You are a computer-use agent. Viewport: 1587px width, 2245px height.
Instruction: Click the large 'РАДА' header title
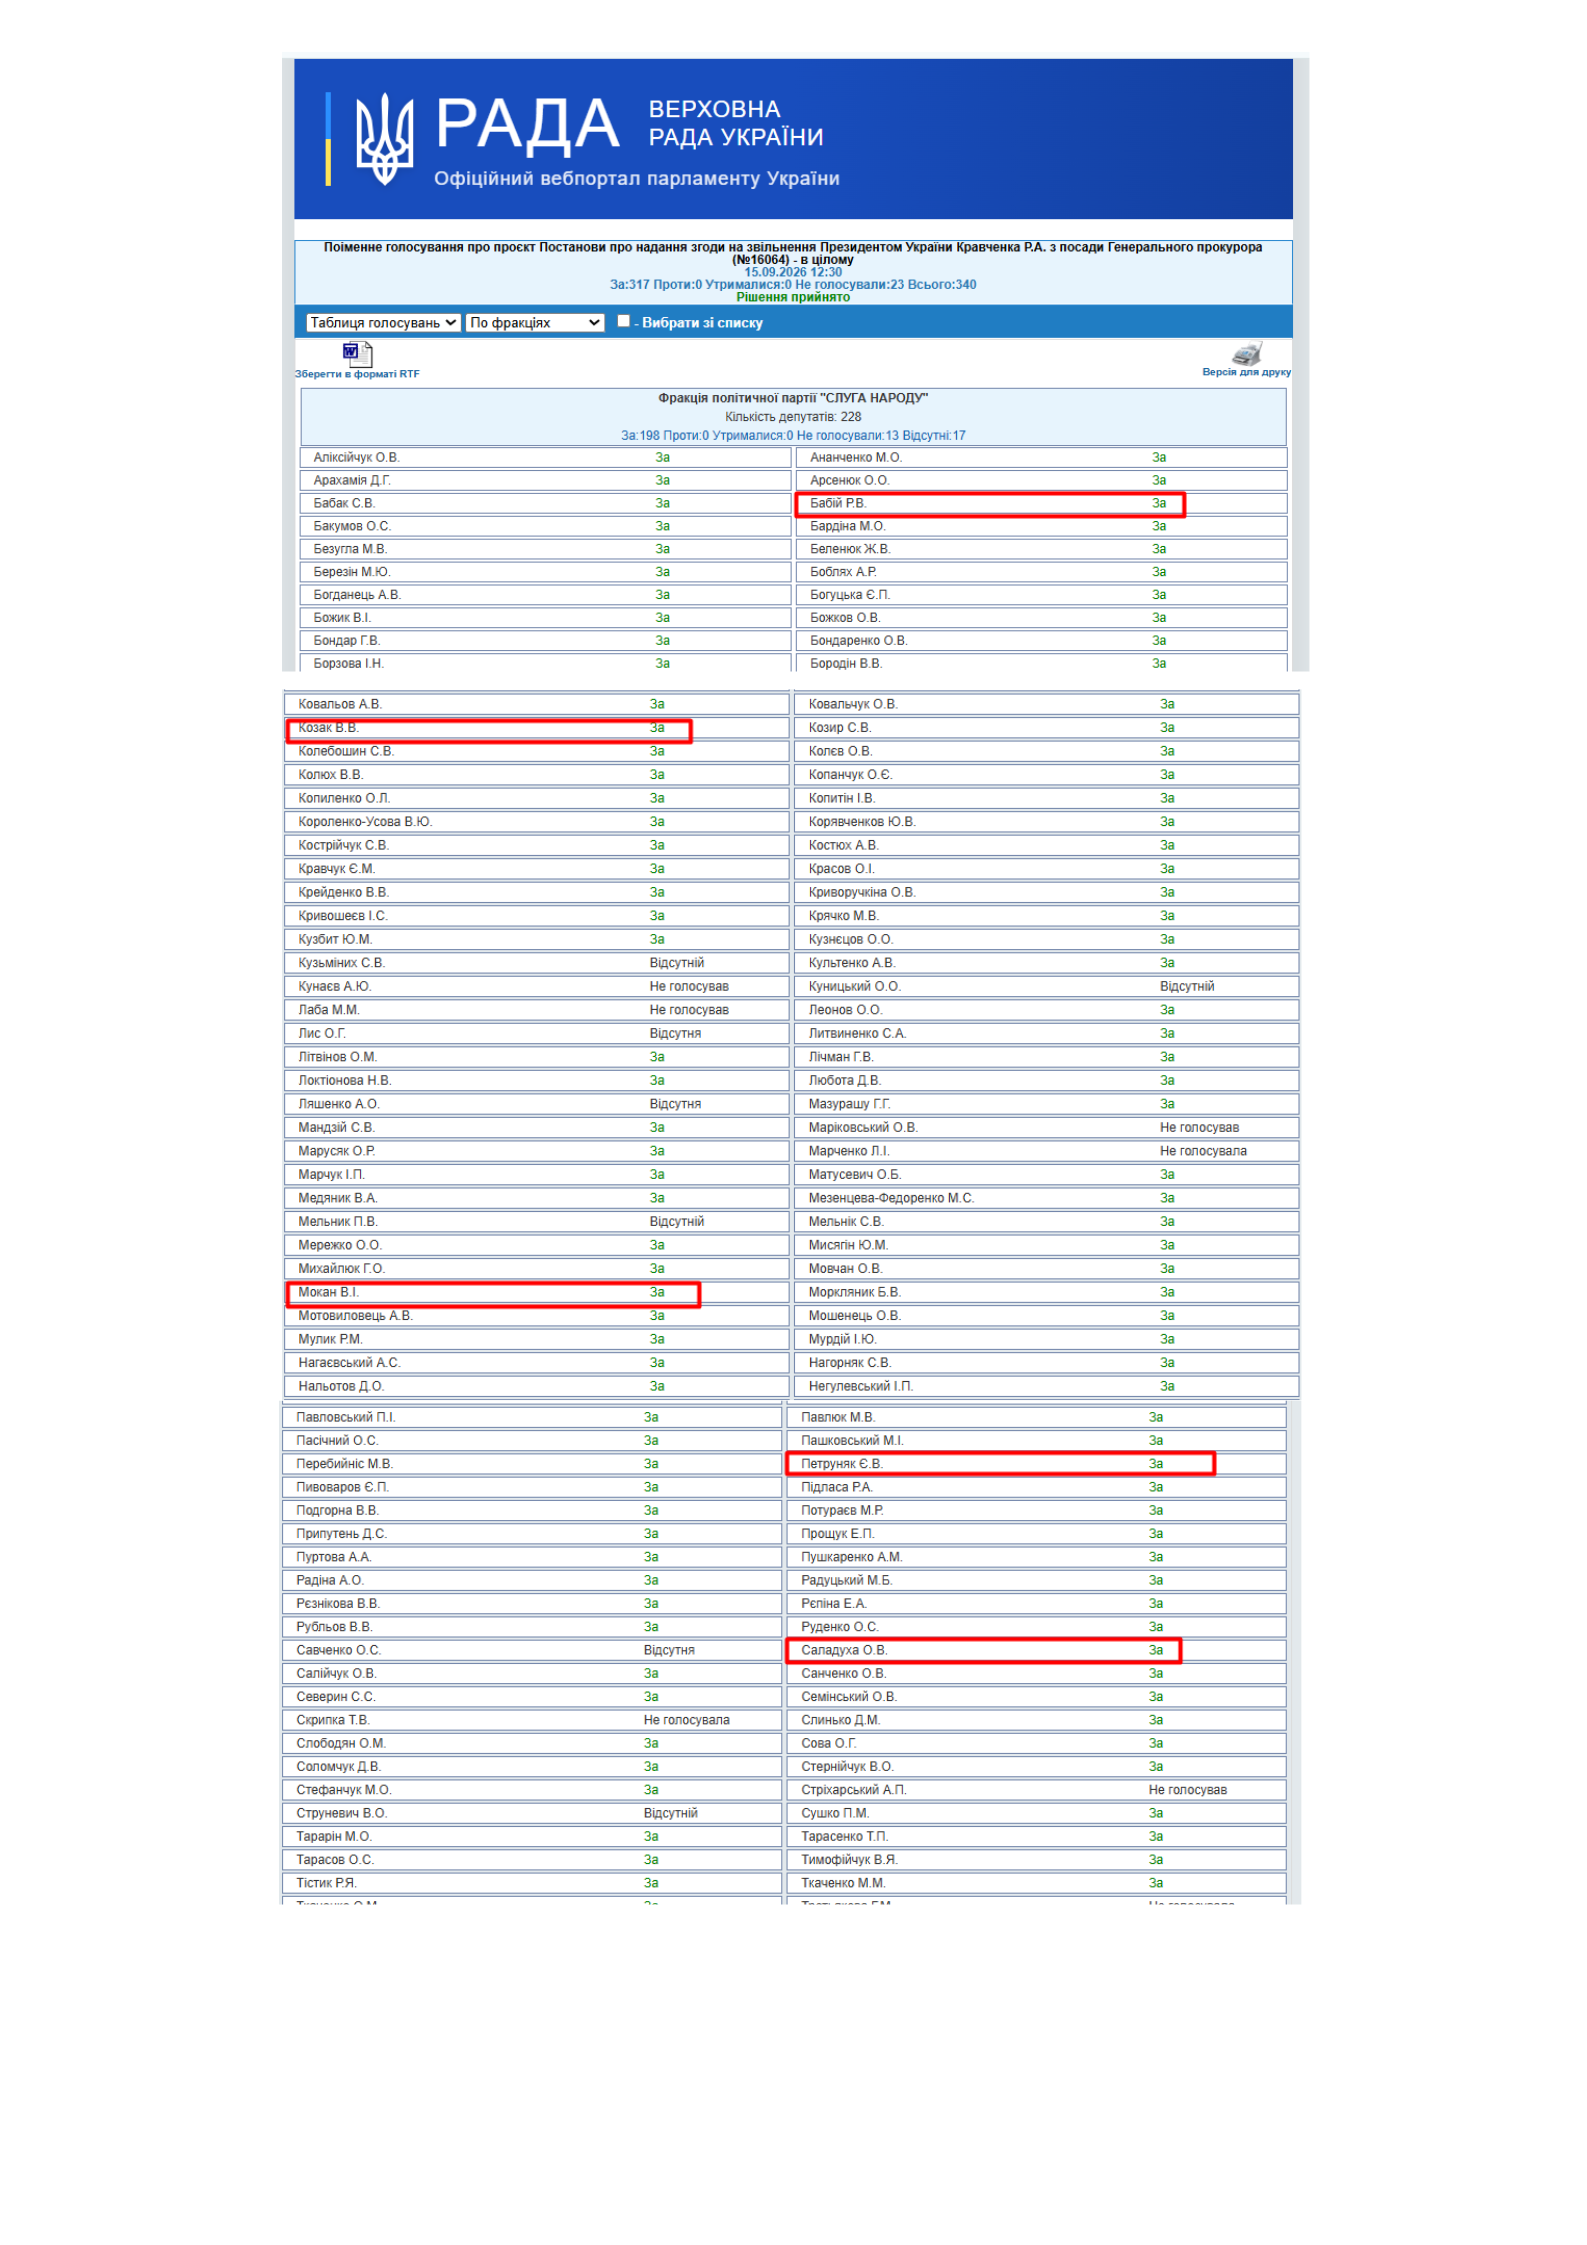coord(527,125)
